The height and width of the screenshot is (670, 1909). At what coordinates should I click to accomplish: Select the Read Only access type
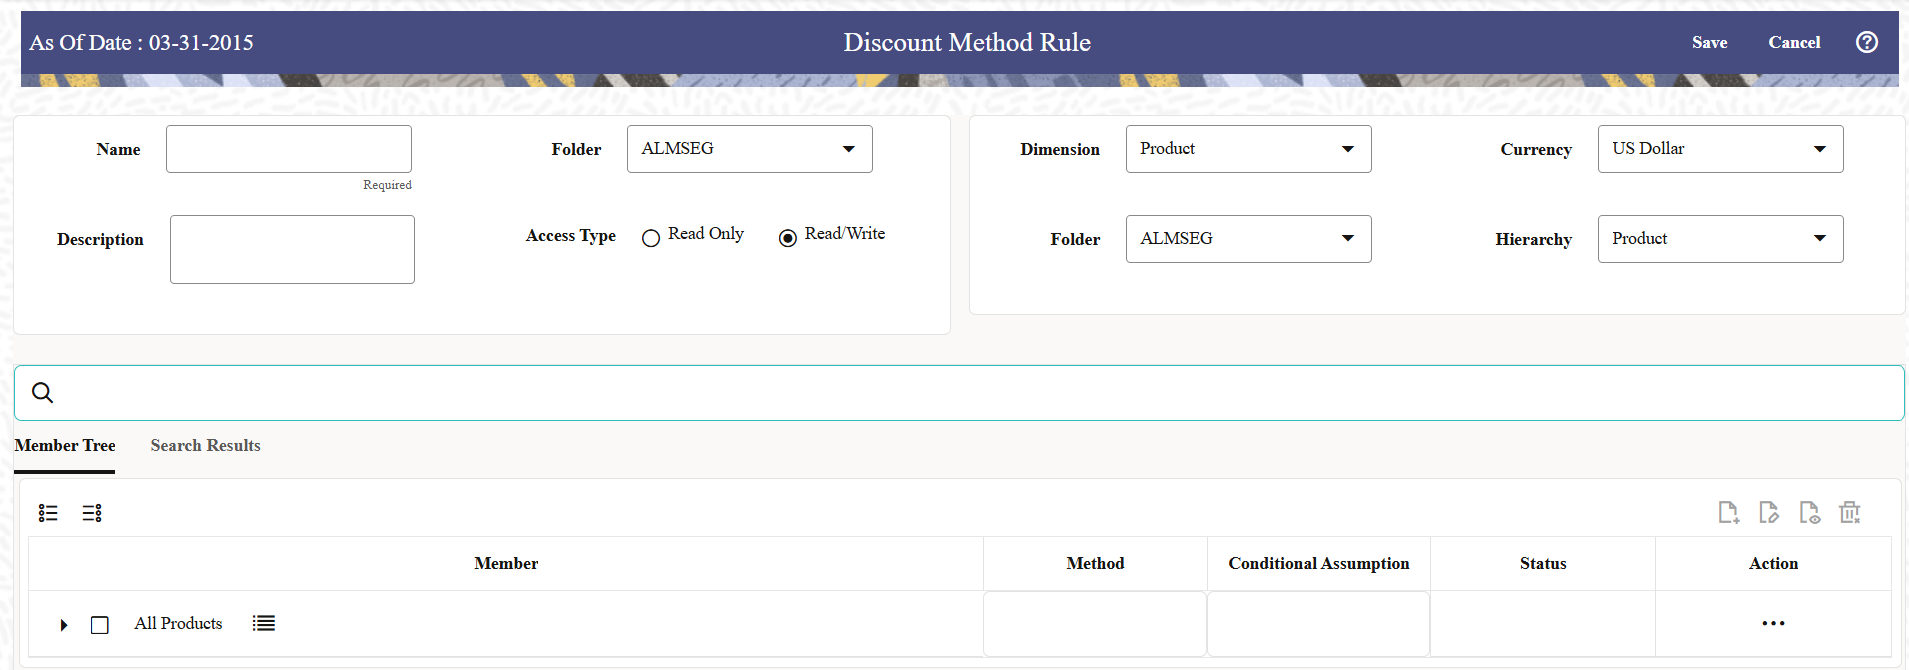point(651,238)
